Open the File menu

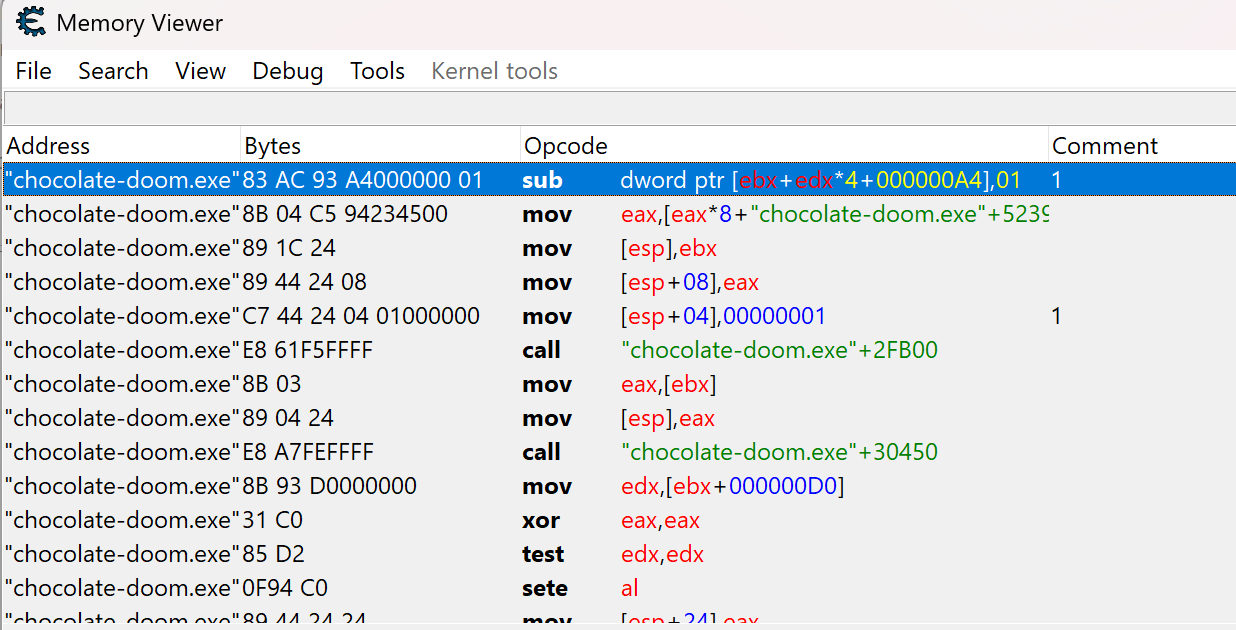point(34,71)
